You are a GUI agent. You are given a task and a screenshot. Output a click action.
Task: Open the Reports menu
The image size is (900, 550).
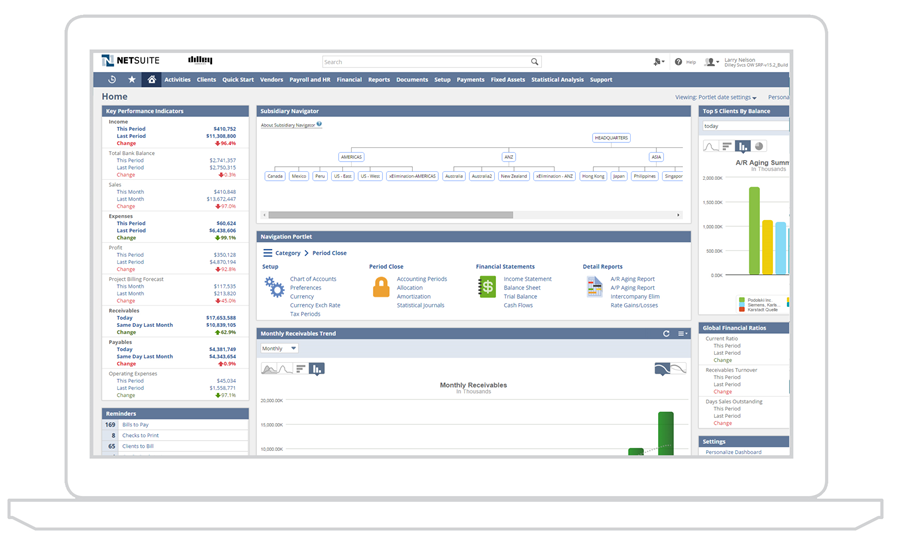point(379,80)
